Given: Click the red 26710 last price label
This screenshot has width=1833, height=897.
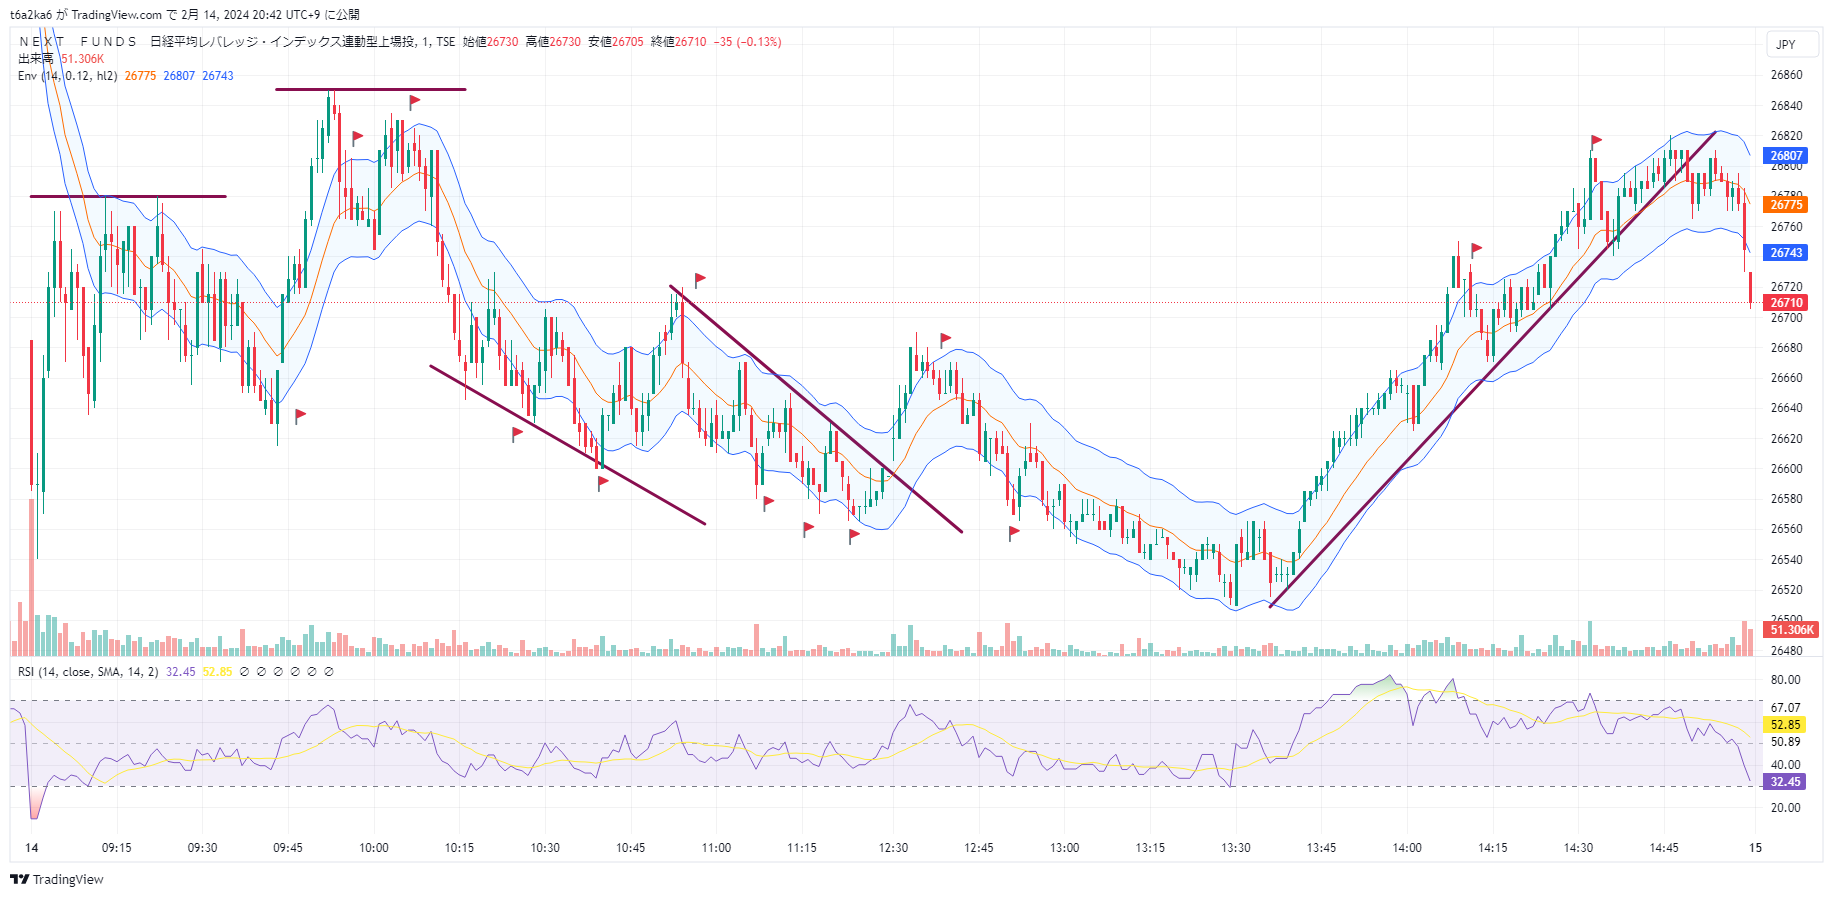Looking at the screenshot, I should coord(1786,303).
